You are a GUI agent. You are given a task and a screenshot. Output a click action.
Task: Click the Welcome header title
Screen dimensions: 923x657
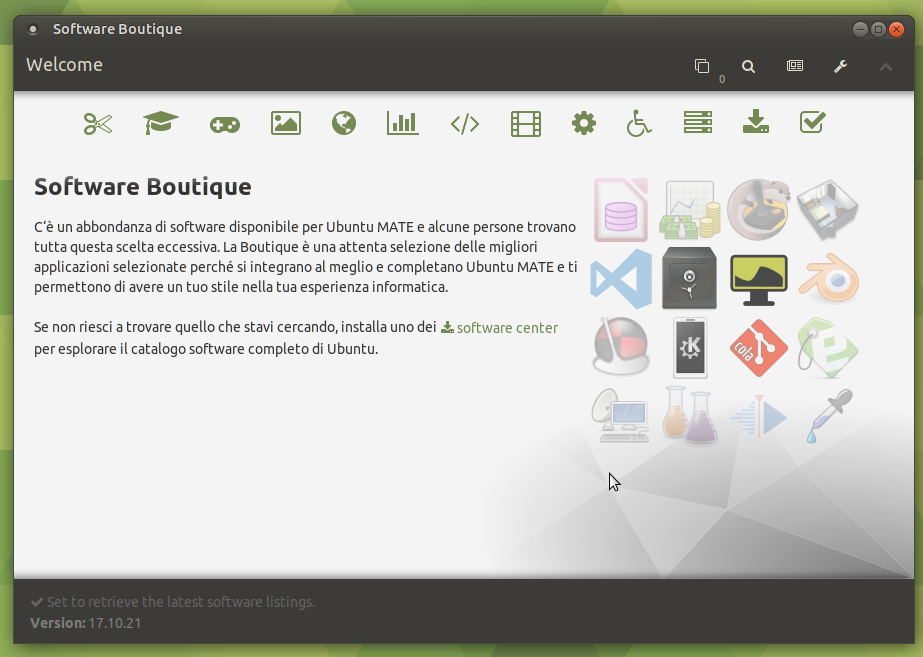(64, 65)
